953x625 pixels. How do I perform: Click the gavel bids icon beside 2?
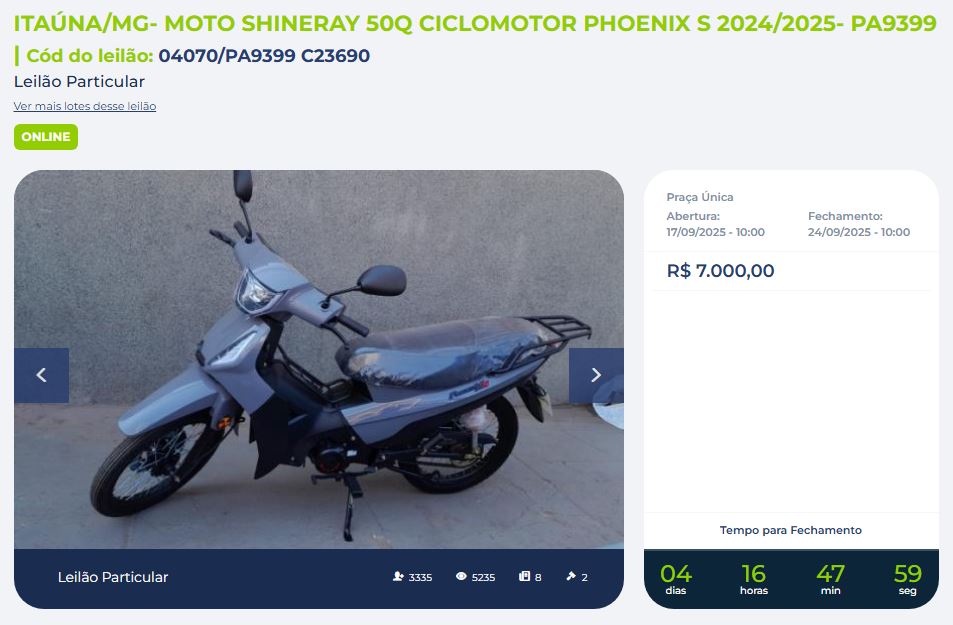coord(571,576)
